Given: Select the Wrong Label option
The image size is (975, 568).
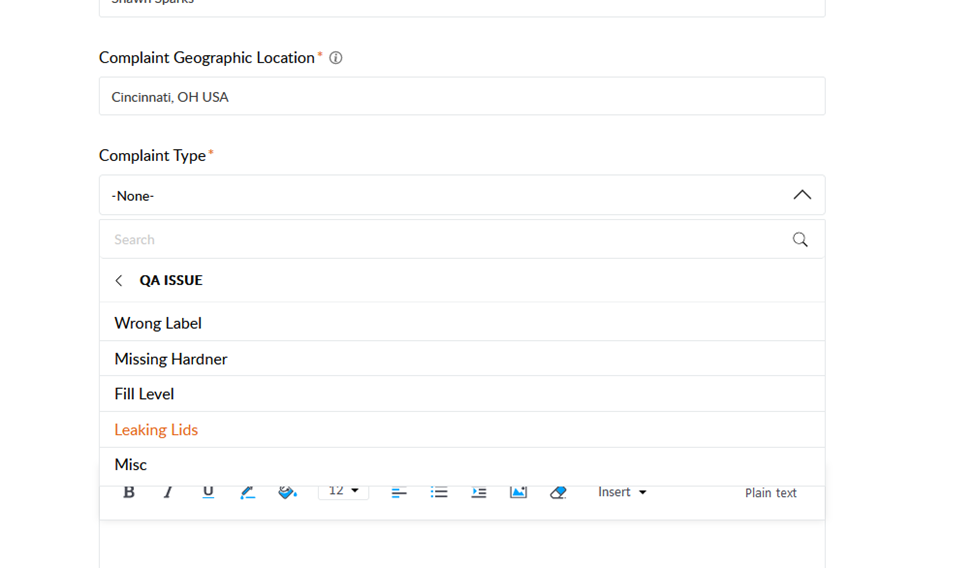Looking at the screenshot, I should [x=158, y=323].
